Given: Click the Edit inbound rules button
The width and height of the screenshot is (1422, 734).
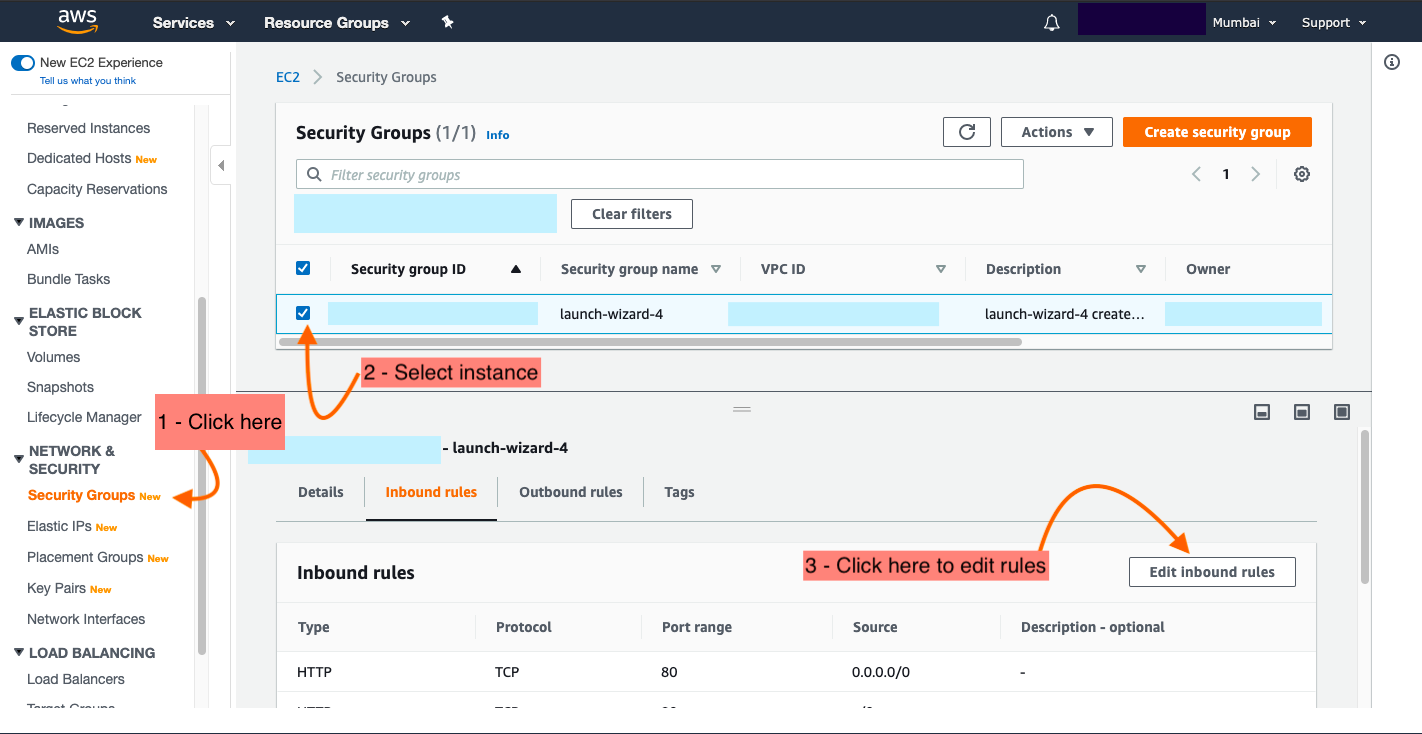Looking at the screenshot, I should (1211, 572).
